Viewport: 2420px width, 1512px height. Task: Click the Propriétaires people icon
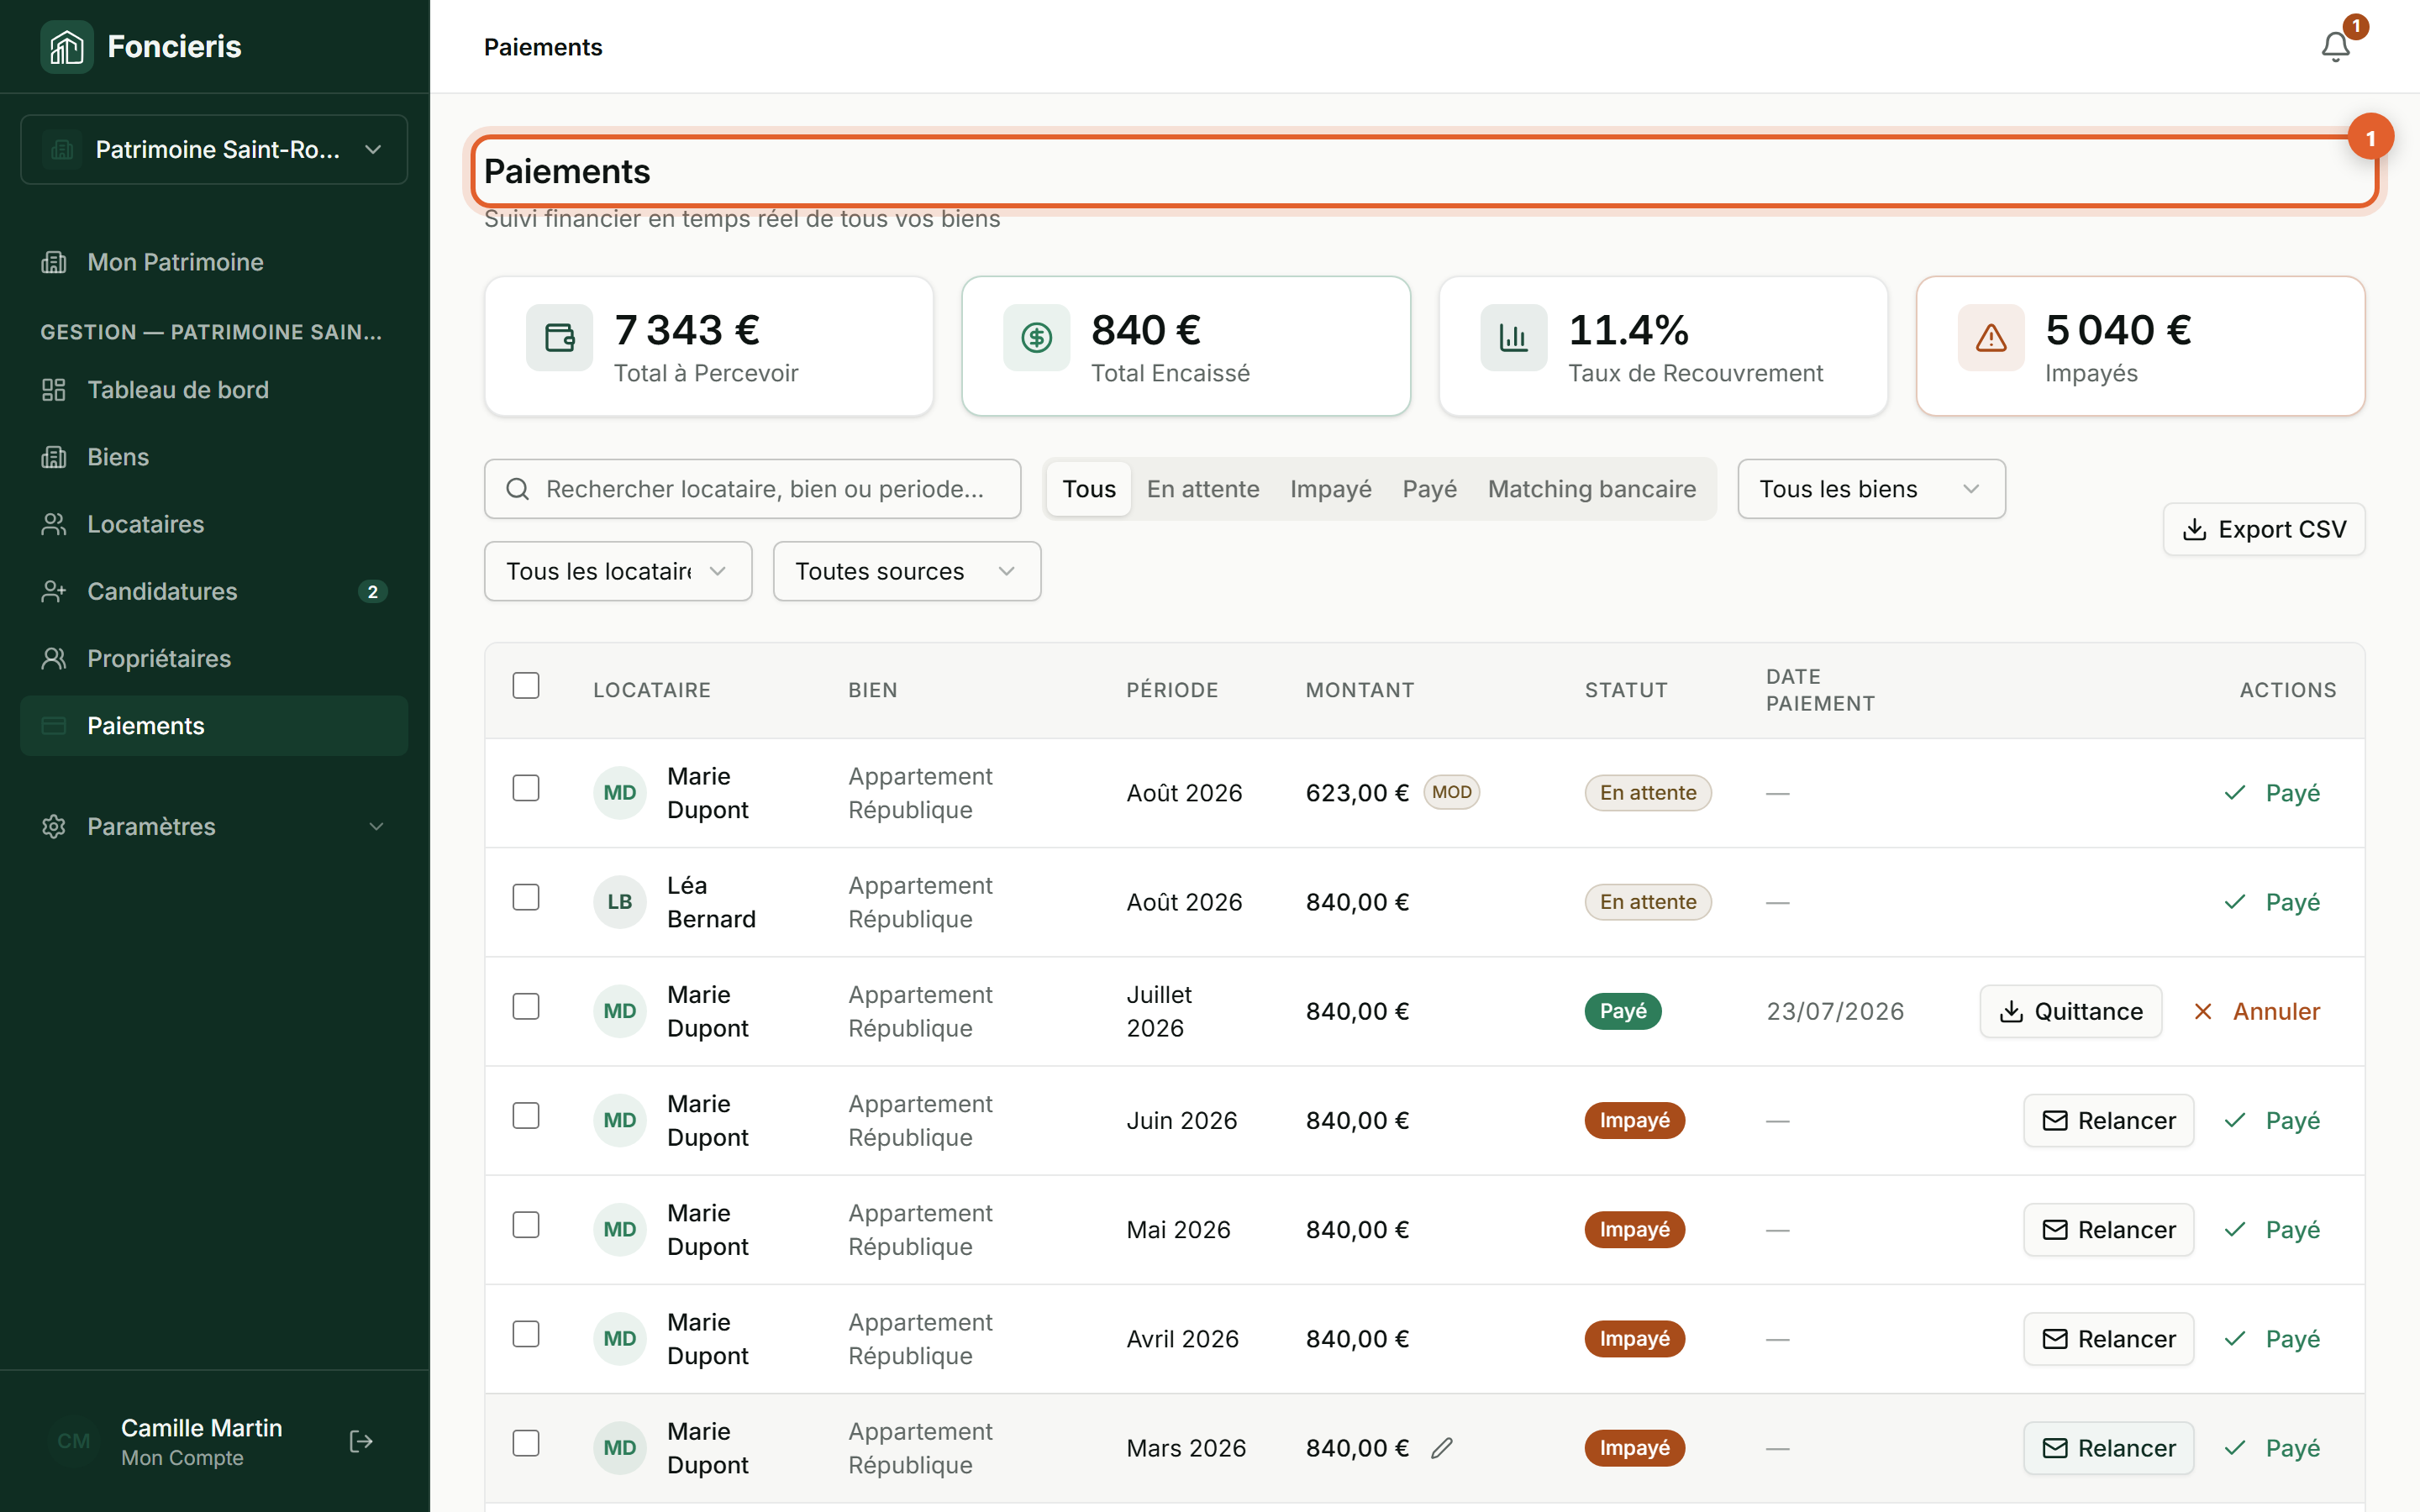pyautogui.click(x=54, y=658)
